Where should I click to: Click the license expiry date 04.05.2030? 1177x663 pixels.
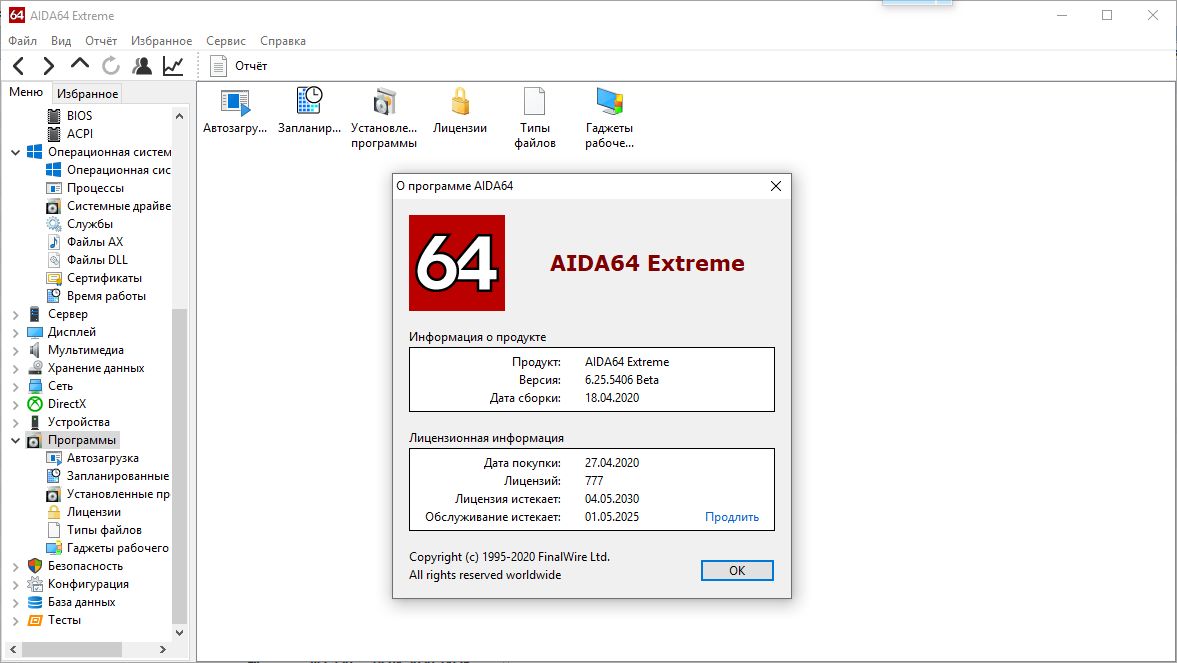coord(612,499)
